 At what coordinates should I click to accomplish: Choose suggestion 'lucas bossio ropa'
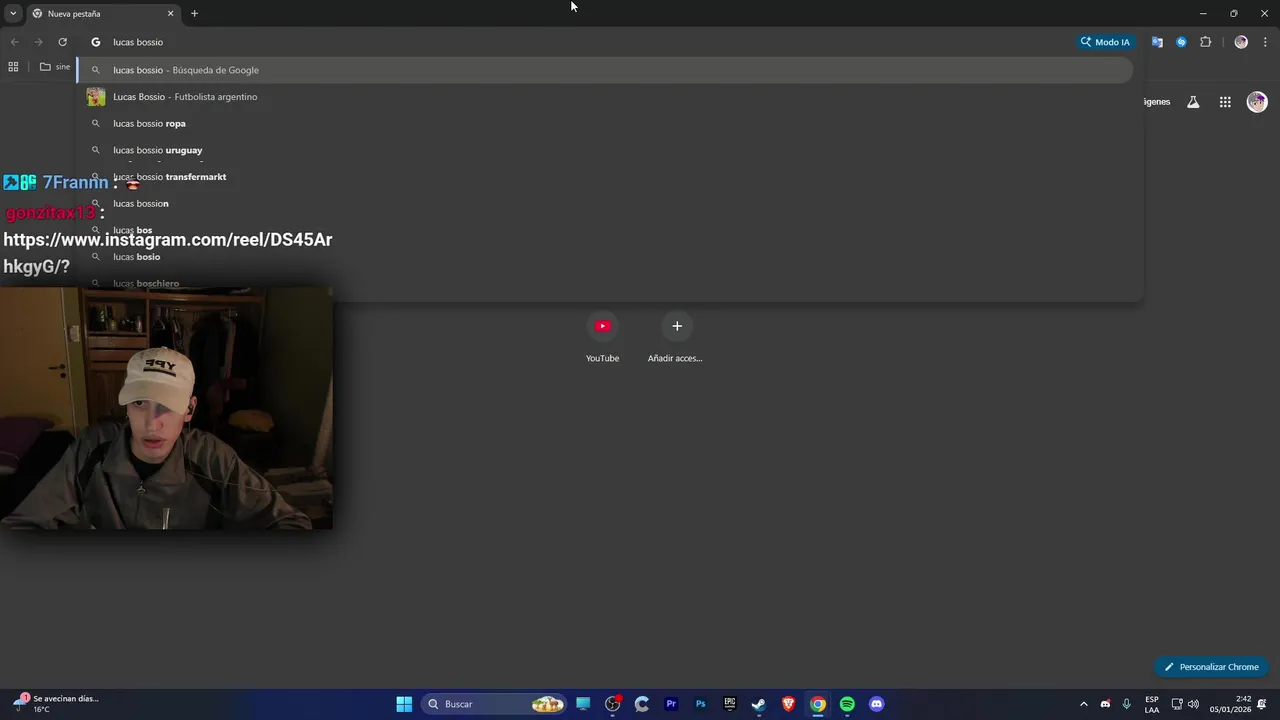[605, 123]
